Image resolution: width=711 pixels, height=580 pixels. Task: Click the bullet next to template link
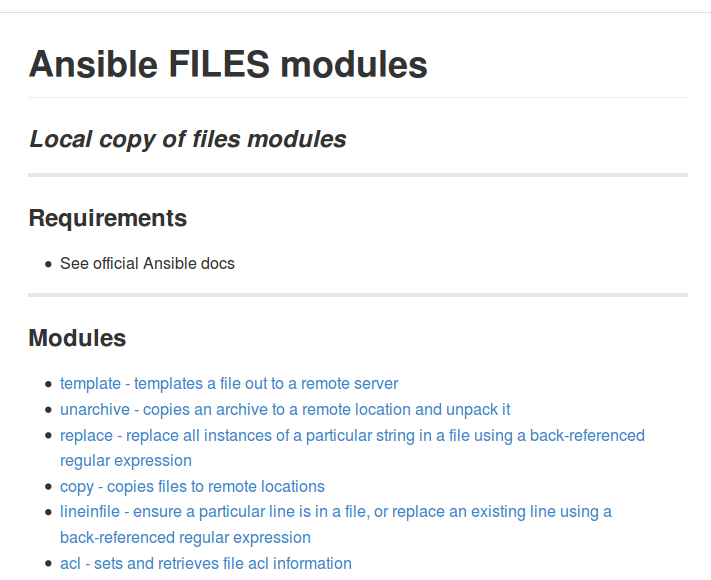click(48, 384)
